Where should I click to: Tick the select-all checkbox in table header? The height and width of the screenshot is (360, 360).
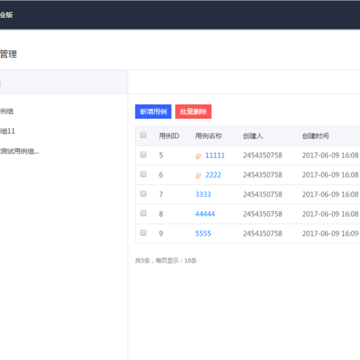pyautogui.click(x=143, y=135)
